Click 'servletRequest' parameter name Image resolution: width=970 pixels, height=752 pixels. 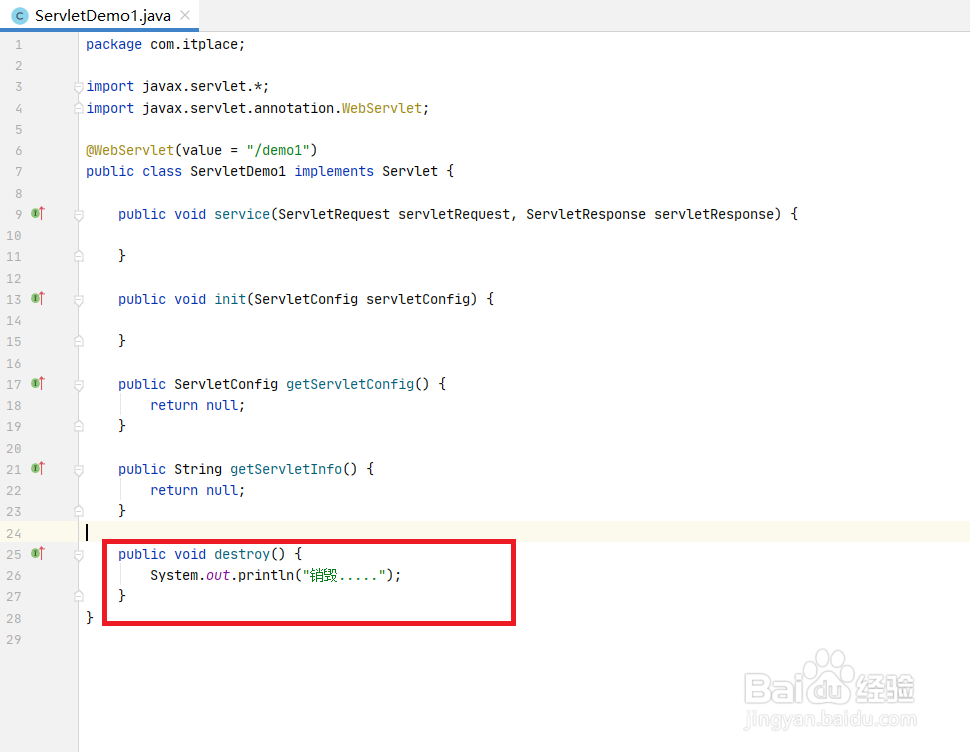[x=454, y=214]
